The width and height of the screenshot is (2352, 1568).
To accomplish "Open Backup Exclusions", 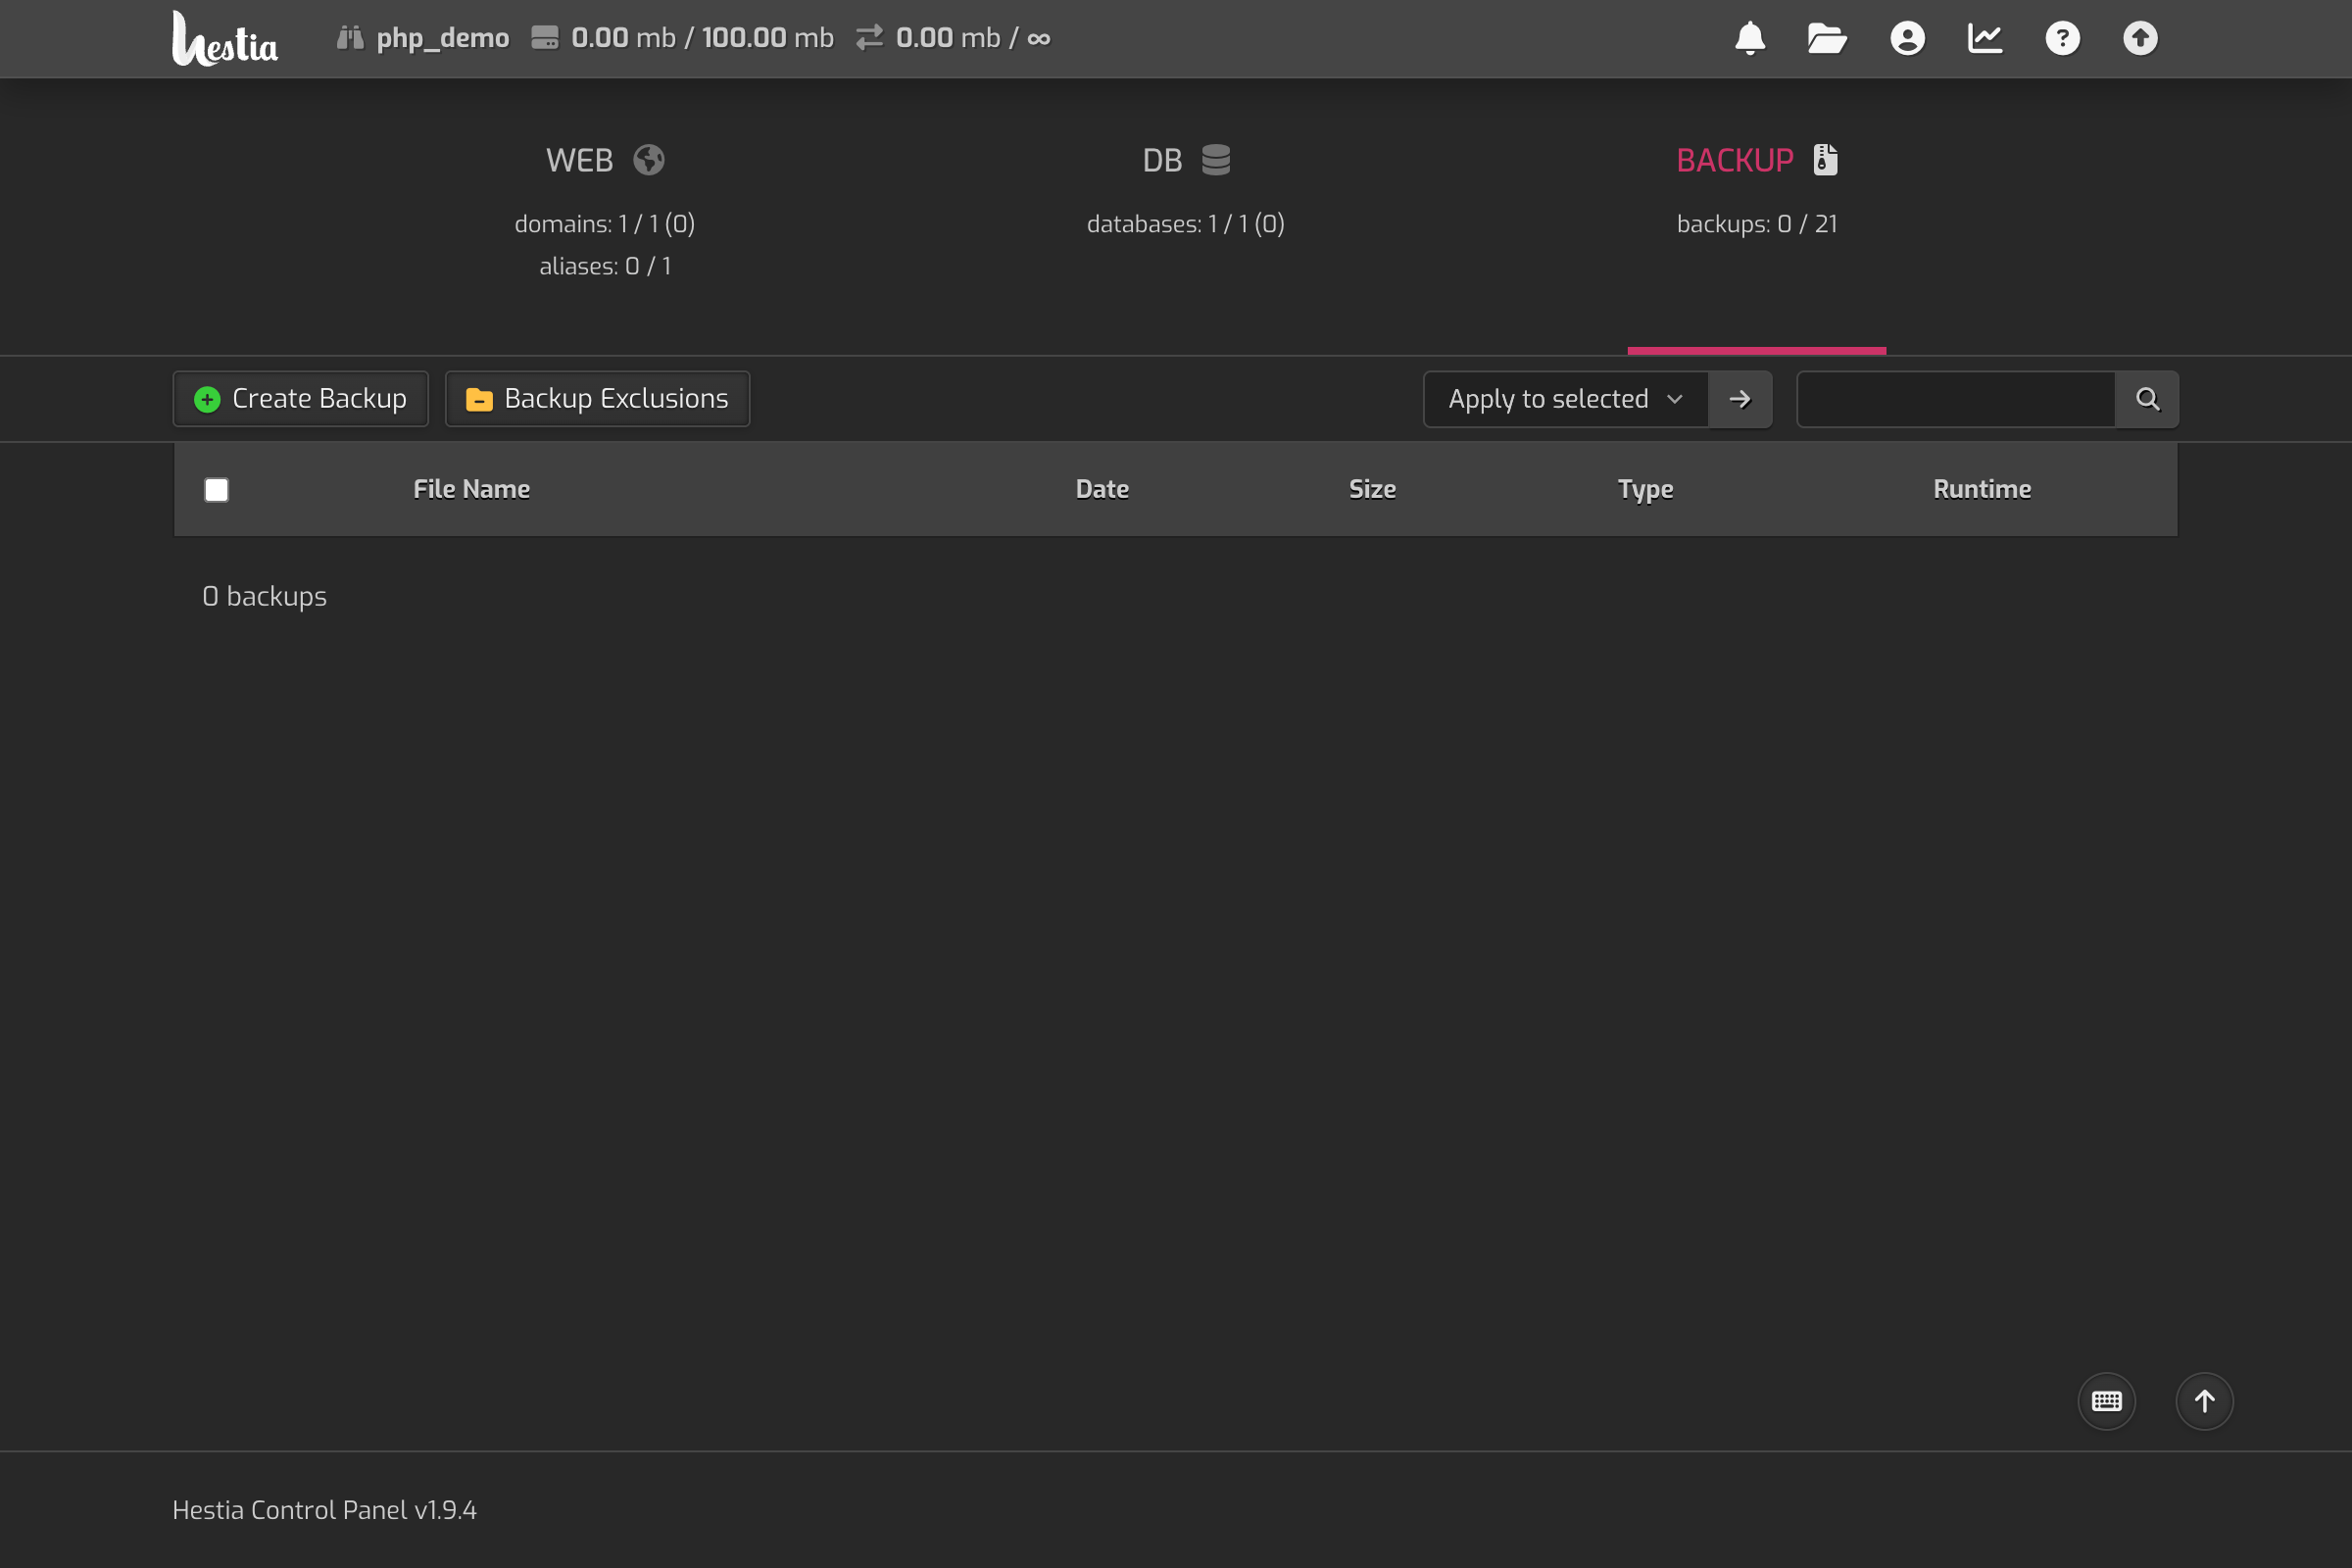I will (597, 399).
